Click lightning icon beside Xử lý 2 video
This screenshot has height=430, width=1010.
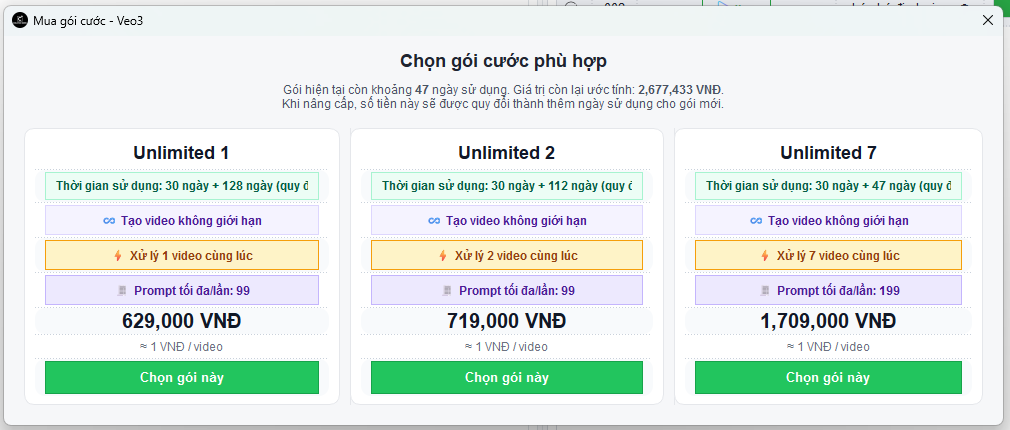(443, 256)
